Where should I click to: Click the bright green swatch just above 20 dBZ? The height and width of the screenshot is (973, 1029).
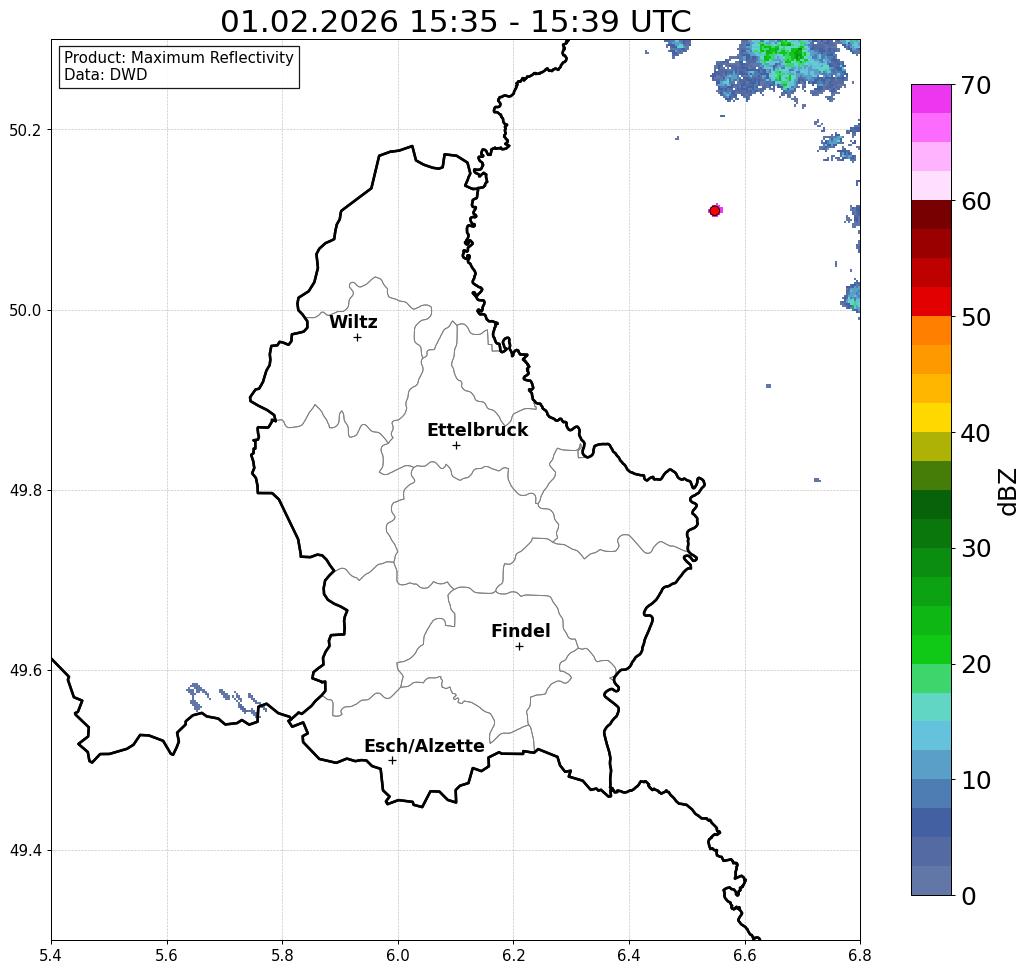pyautogui.click(x=931, y=649)
